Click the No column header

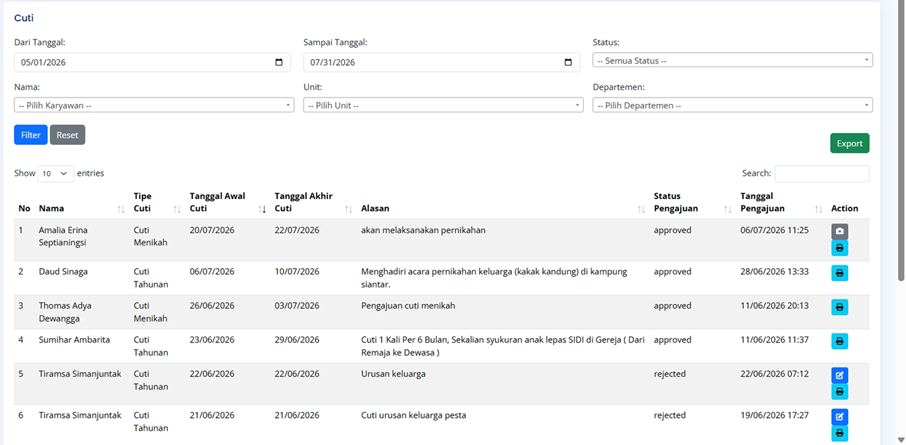(24, 208)
